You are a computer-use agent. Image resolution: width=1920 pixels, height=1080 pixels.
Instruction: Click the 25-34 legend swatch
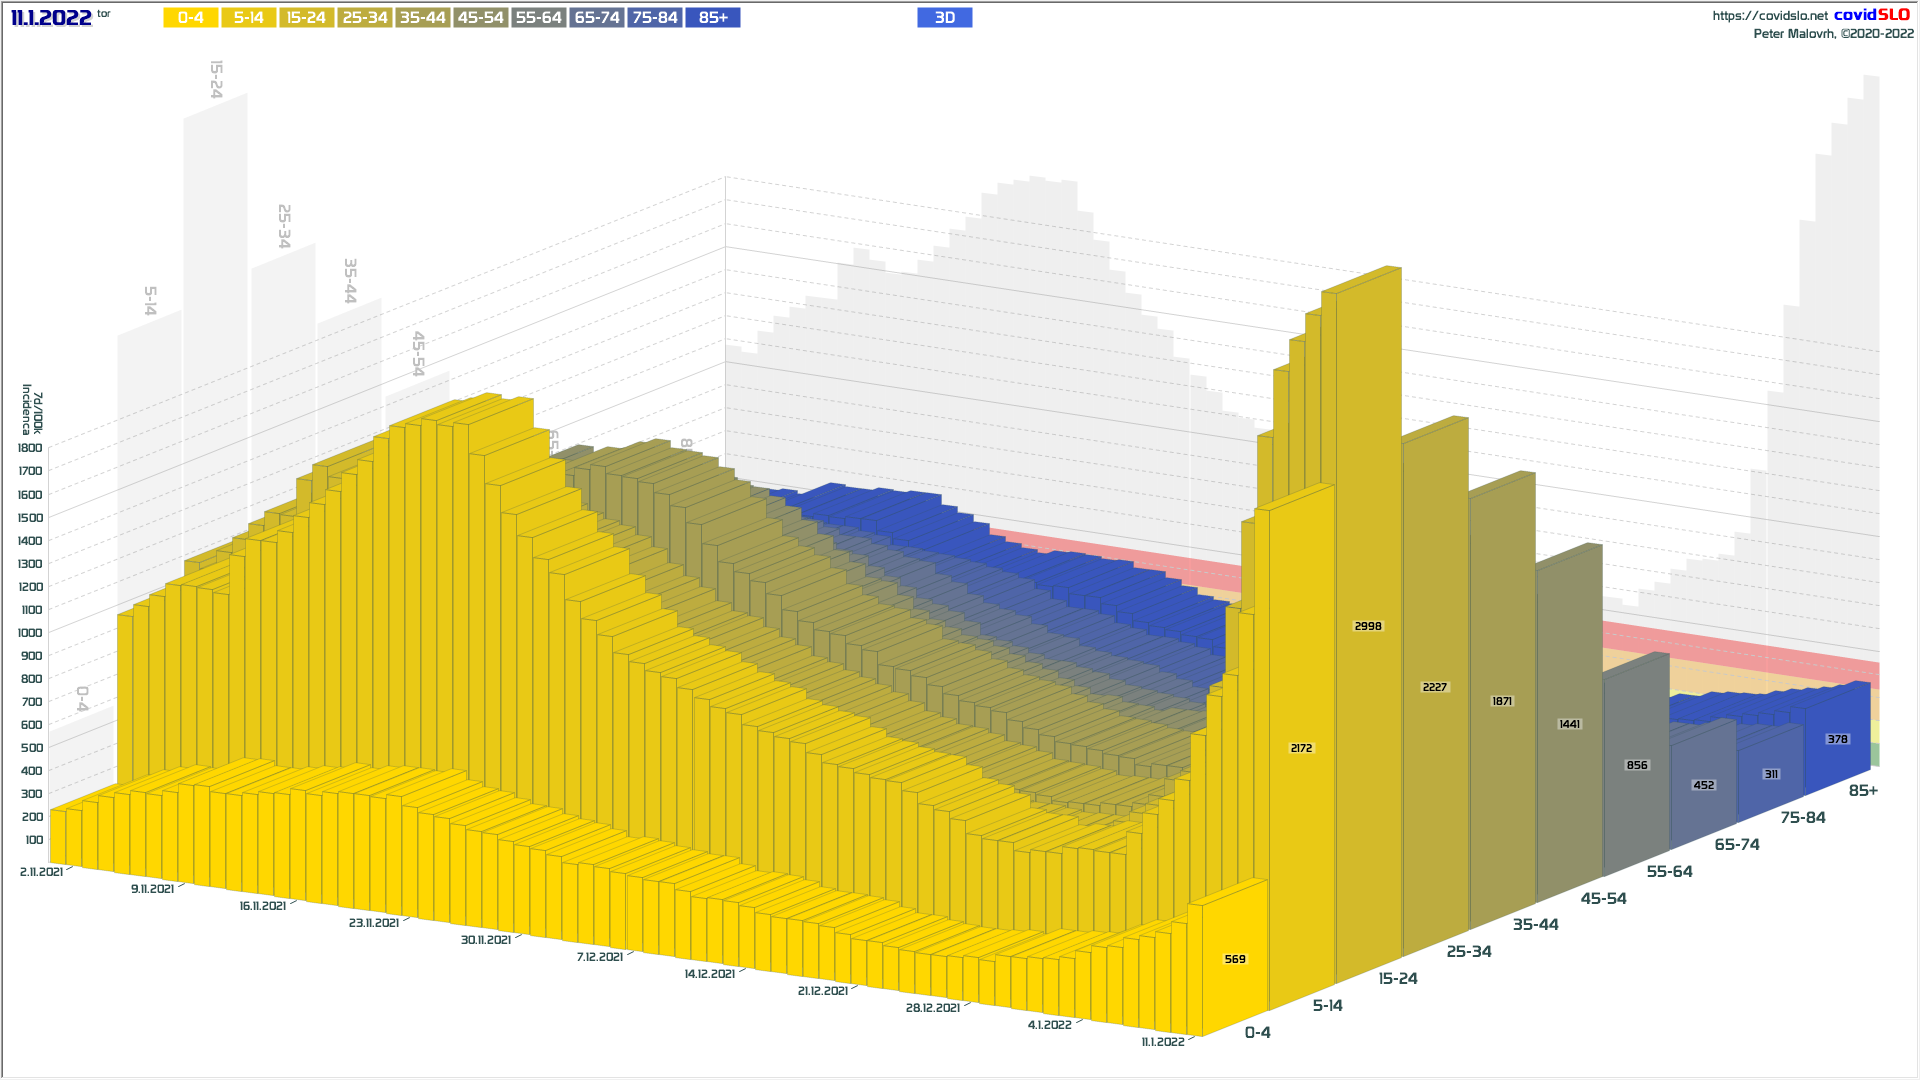[x=364, y=18]
